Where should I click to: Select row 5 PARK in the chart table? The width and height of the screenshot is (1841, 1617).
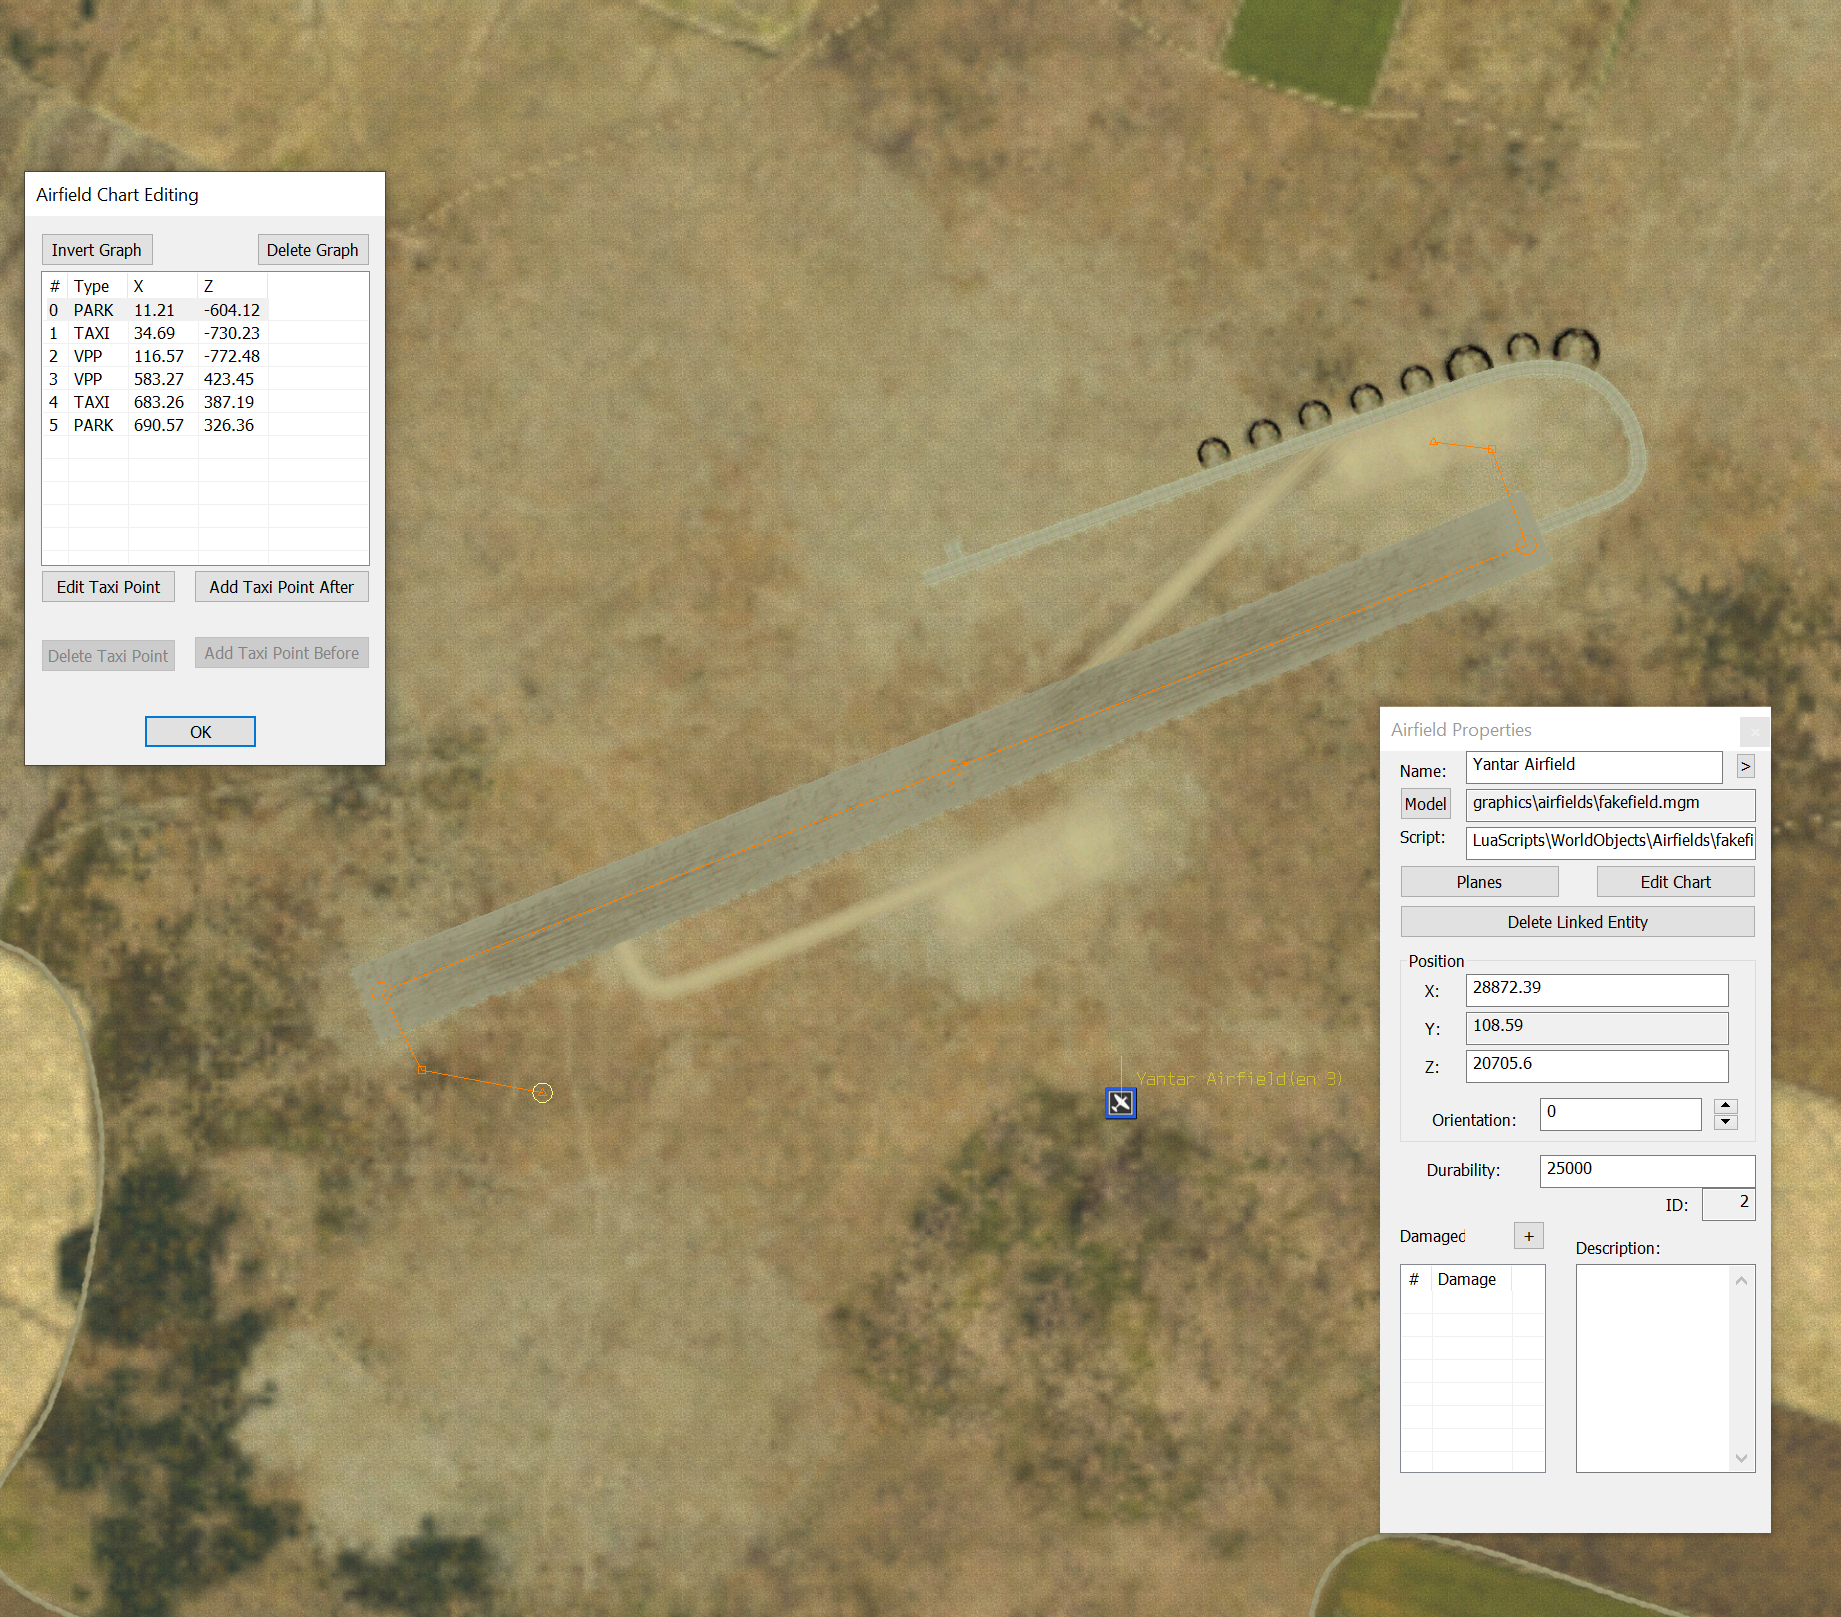coord(155,425)
